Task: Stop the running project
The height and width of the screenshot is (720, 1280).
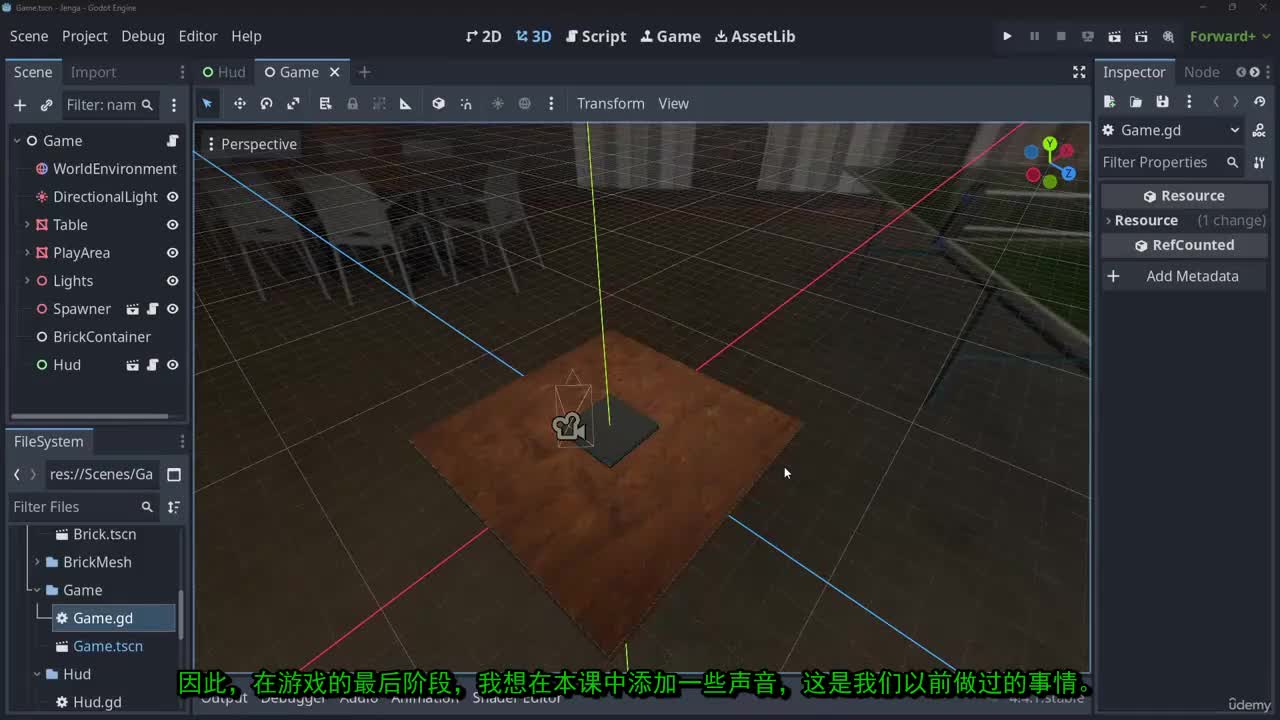Action: click(x=1061, y=36)
